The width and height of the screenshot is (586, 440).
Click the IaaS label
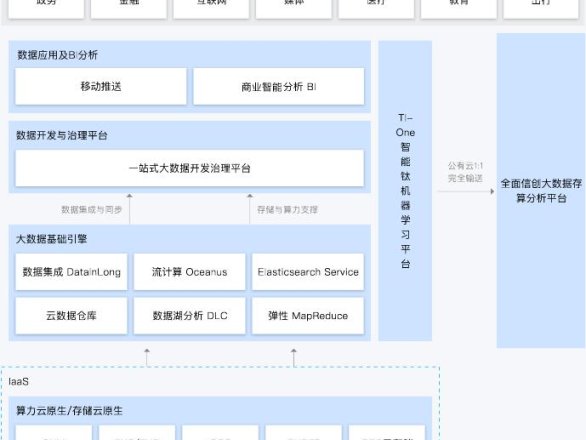click(18, 381)
